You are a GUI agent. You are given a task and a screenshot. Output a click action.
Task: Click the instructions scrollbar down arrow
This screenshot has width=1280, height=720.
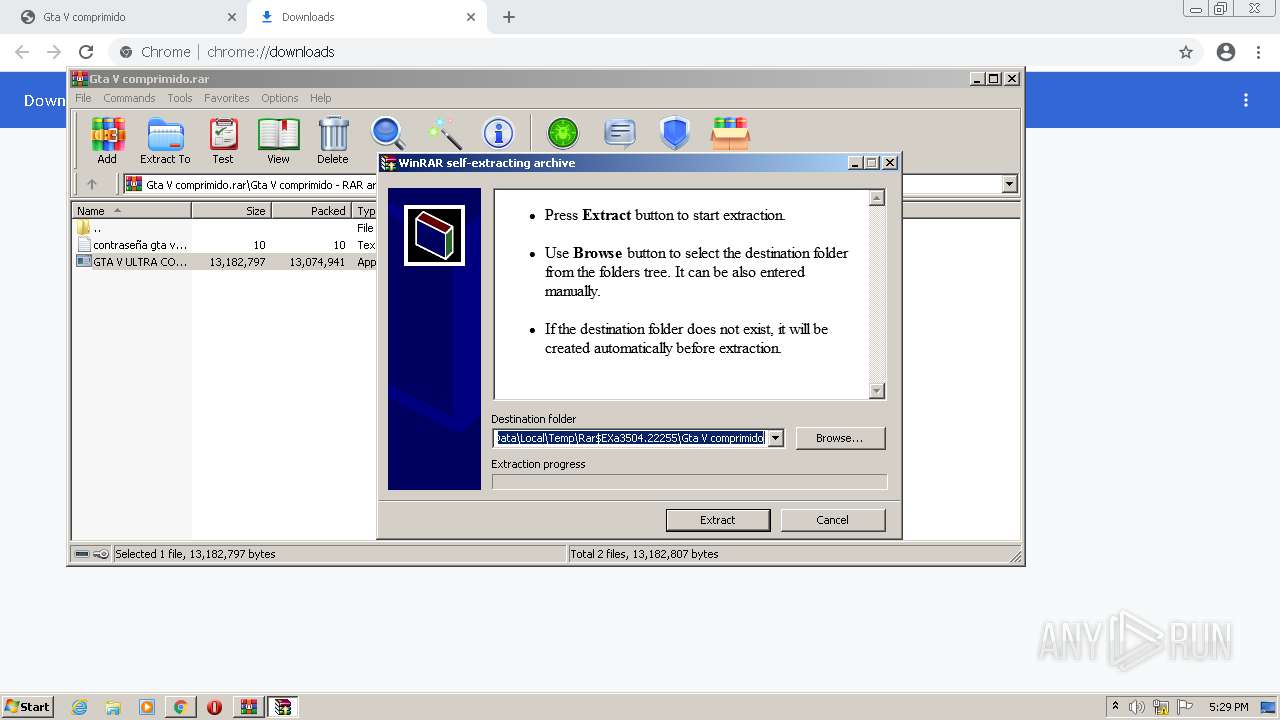(877, 391)
